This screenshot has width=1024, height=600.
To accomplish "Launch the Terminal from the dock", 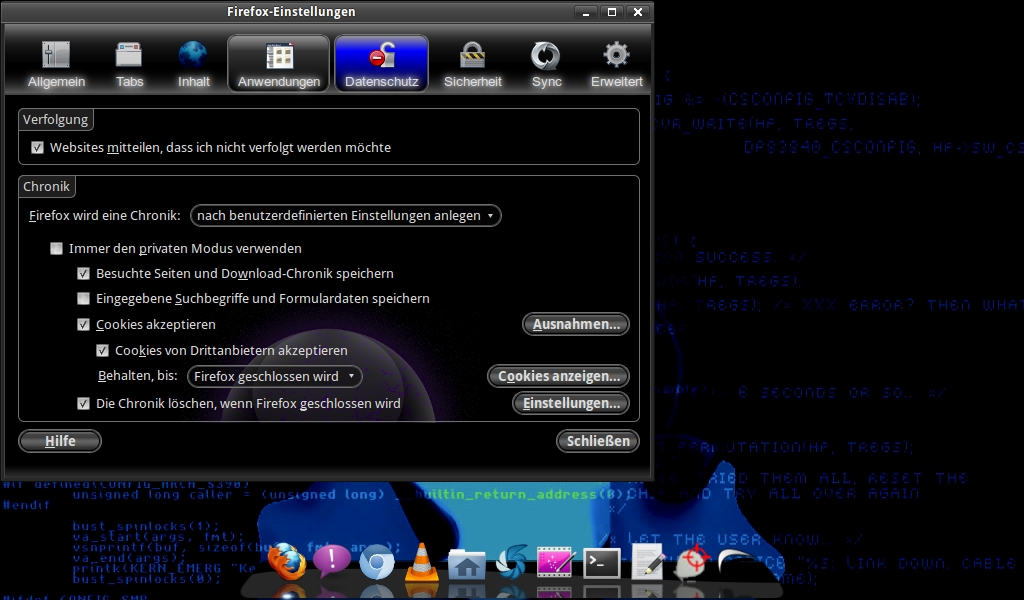I will click(x=601, y=563).
